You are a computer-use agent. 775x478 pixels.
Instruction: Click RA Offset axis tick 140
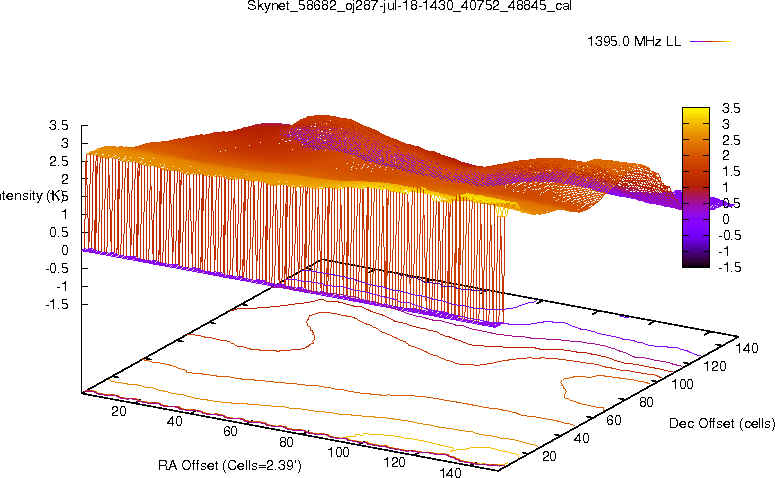450,472
